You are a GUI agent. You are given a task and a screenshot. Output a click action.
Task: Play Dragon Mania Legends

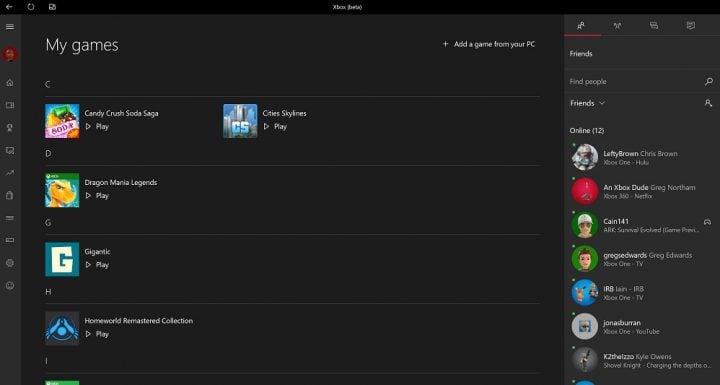[97, 196]
